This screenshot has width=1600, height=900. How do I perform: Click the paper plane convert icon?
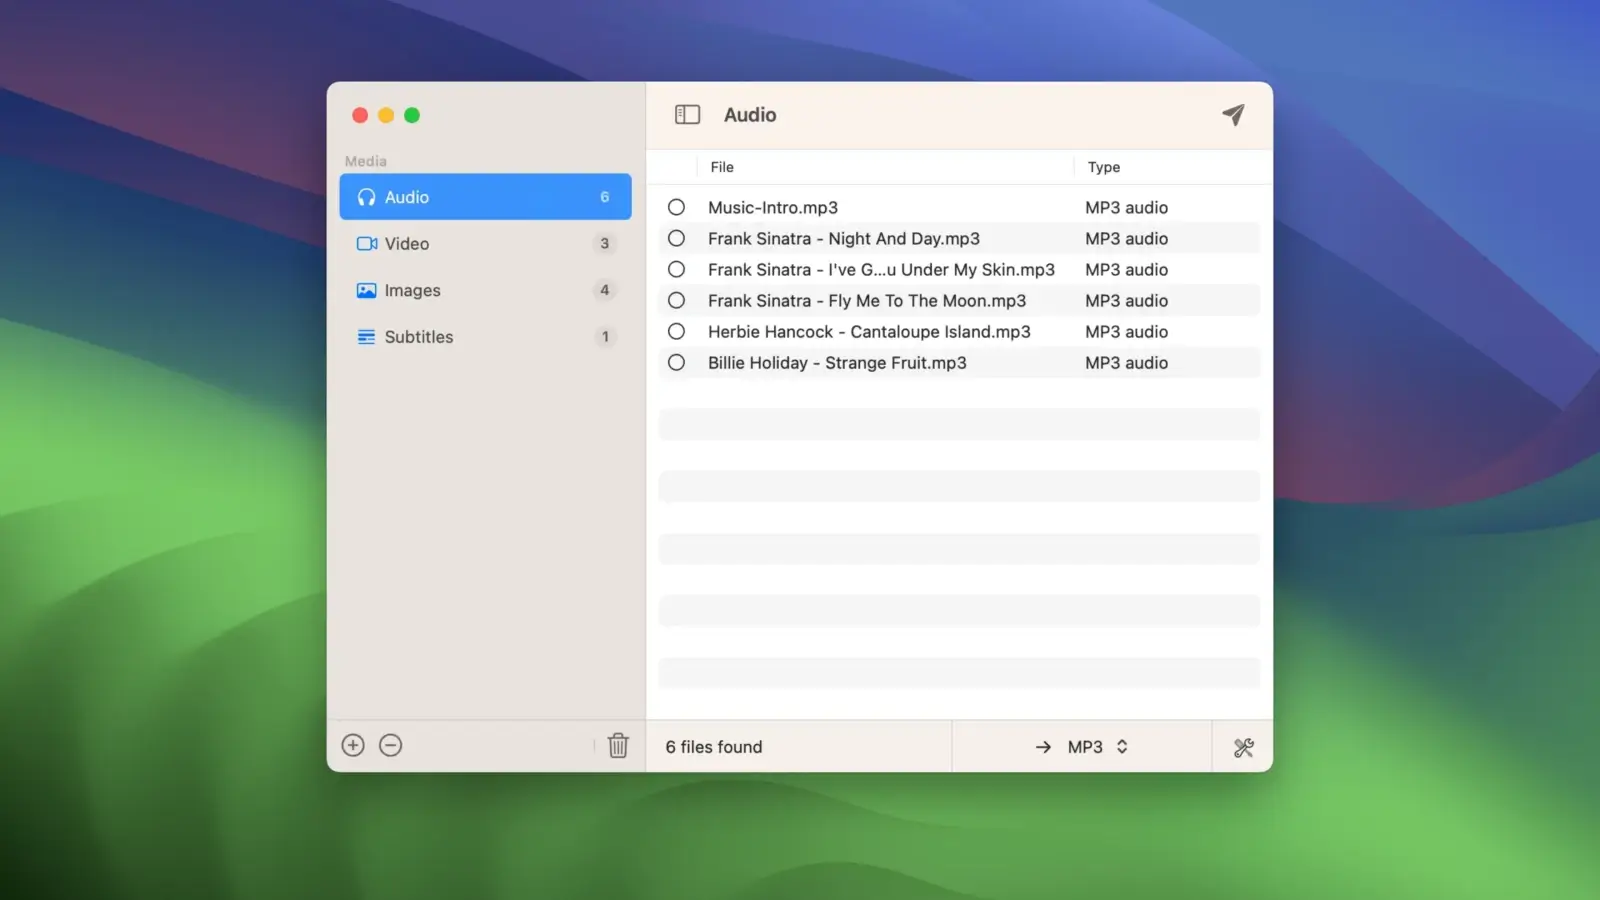(1233, 115)
